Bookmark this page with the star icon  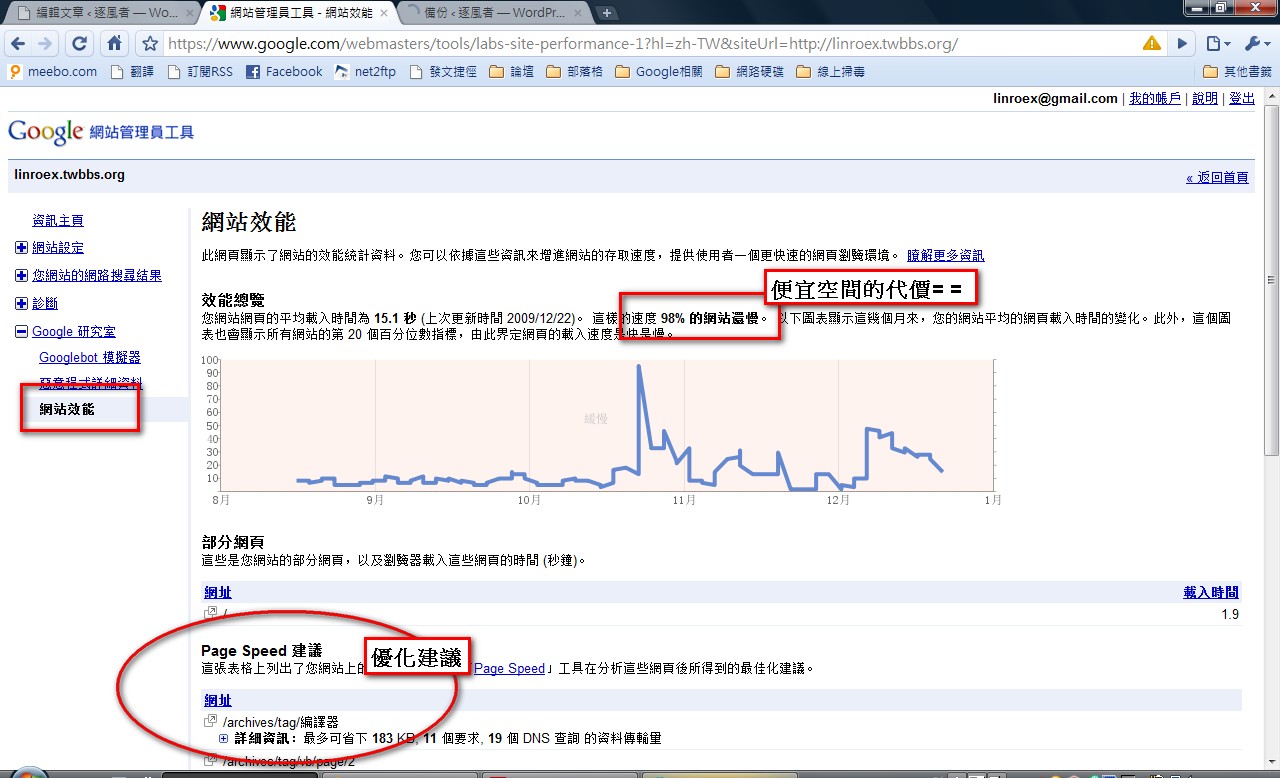(150, 44)
